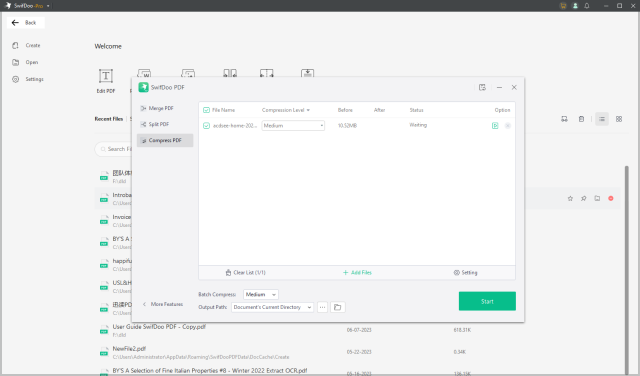Open Settings in the left sidebar

click(x=28, y=79)
